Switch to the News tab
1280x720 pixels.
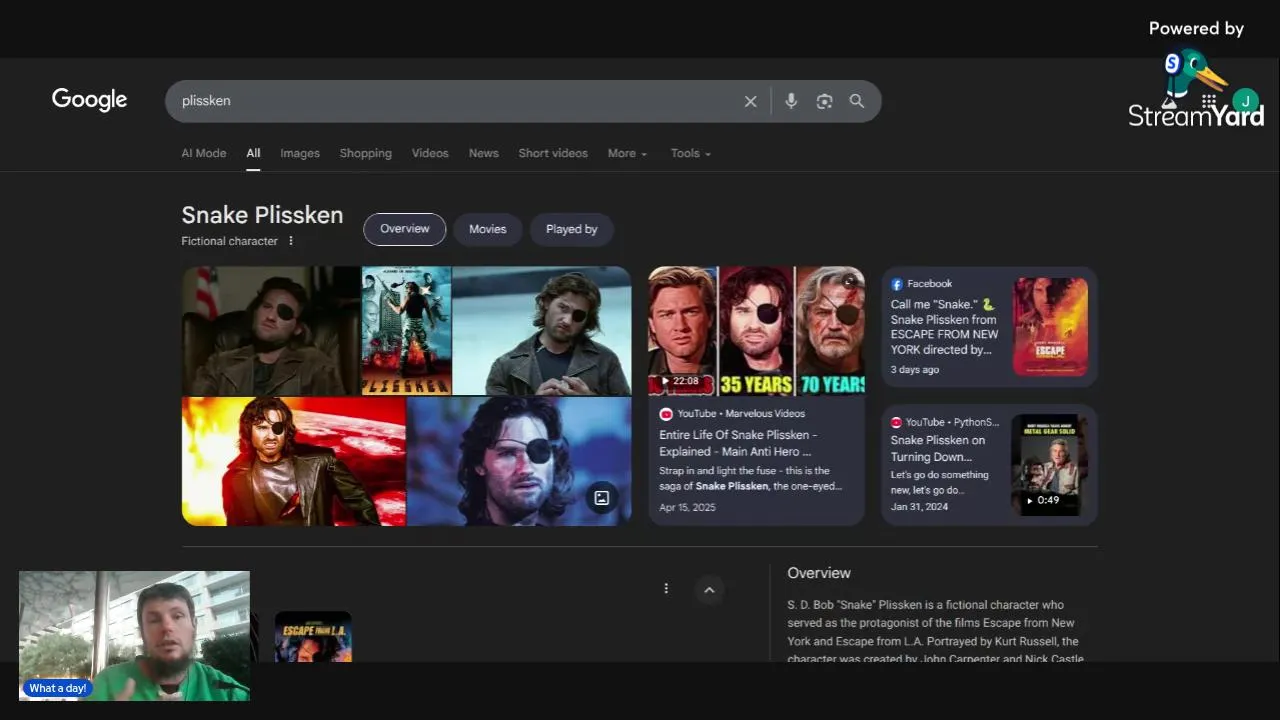tap(483, 153)
